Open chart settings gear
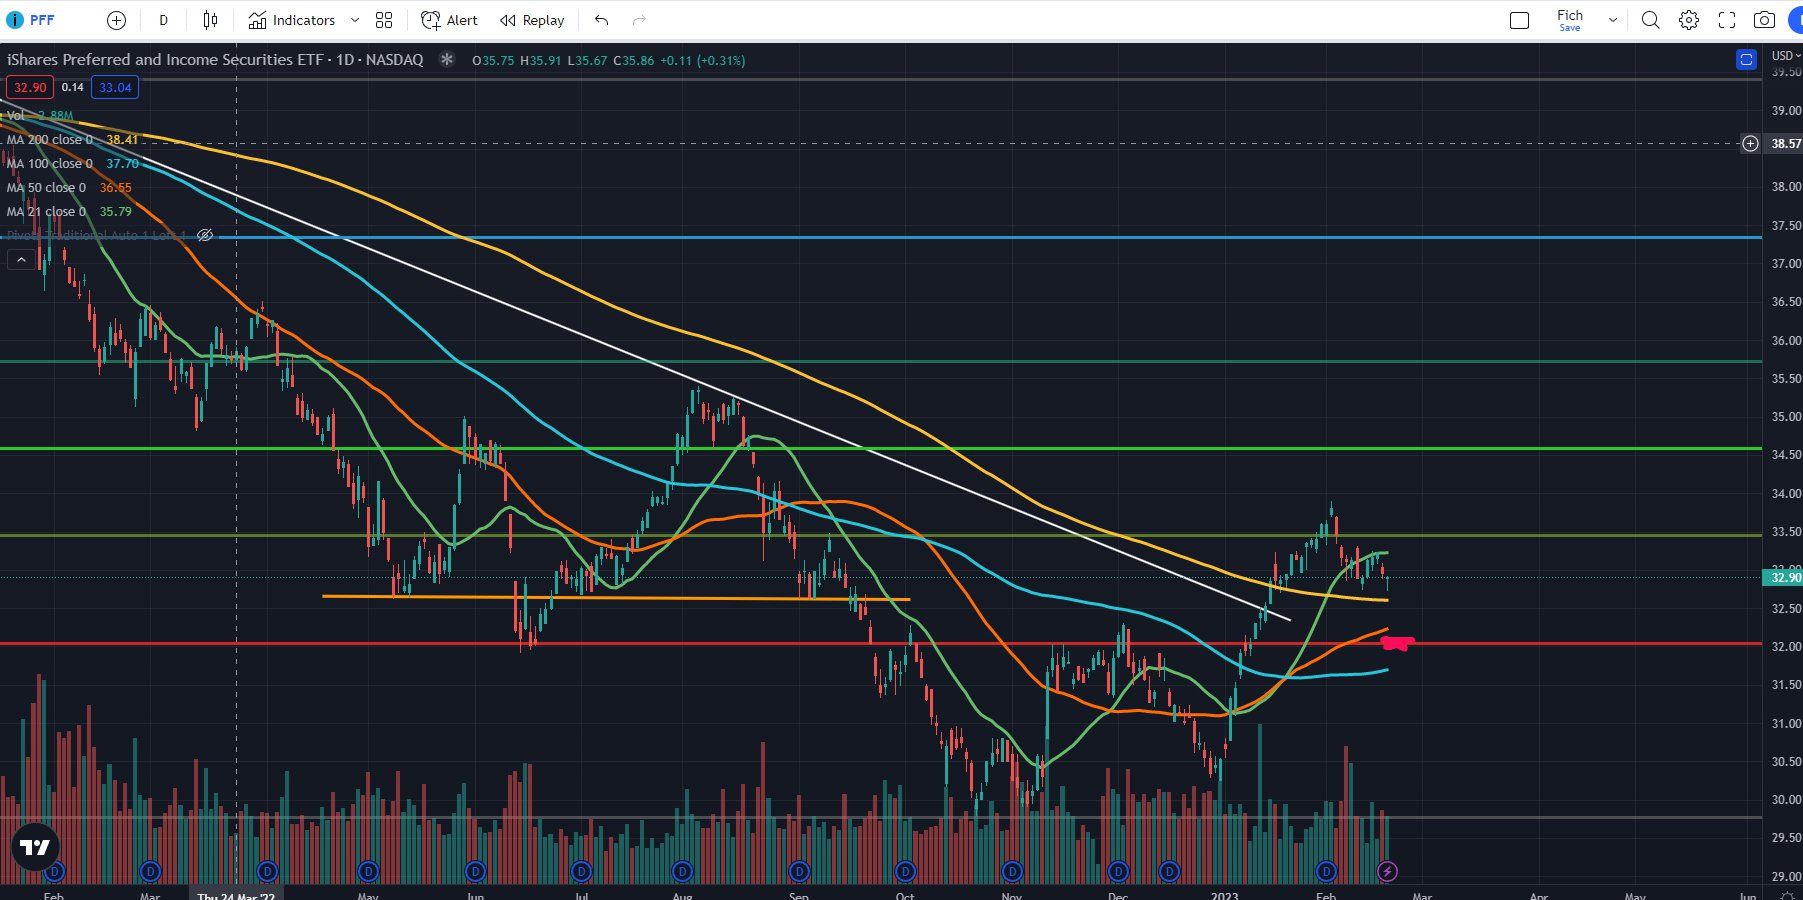 pos(1689,20)
